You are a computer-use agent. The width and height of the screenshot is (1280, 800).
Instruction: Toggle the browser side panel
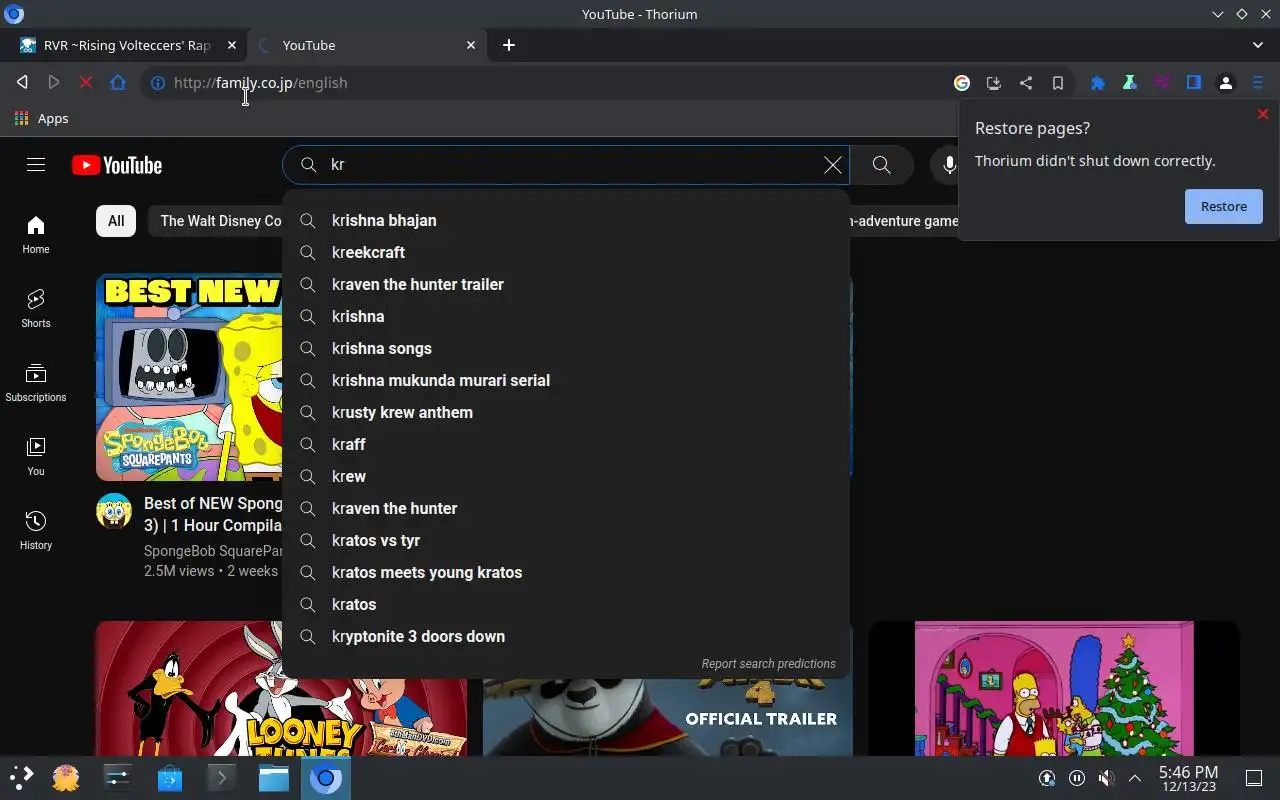(1194, 83)
